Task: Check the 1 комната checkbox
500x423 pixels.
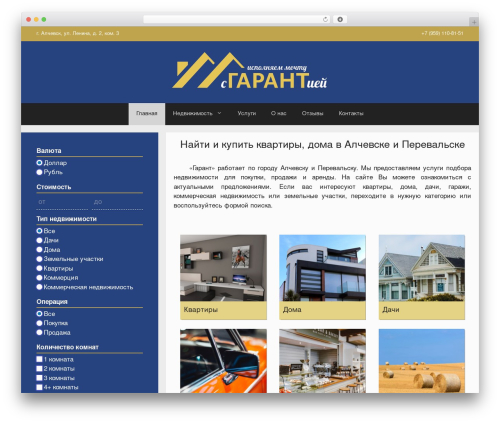Action: click(x=39, y=359)
